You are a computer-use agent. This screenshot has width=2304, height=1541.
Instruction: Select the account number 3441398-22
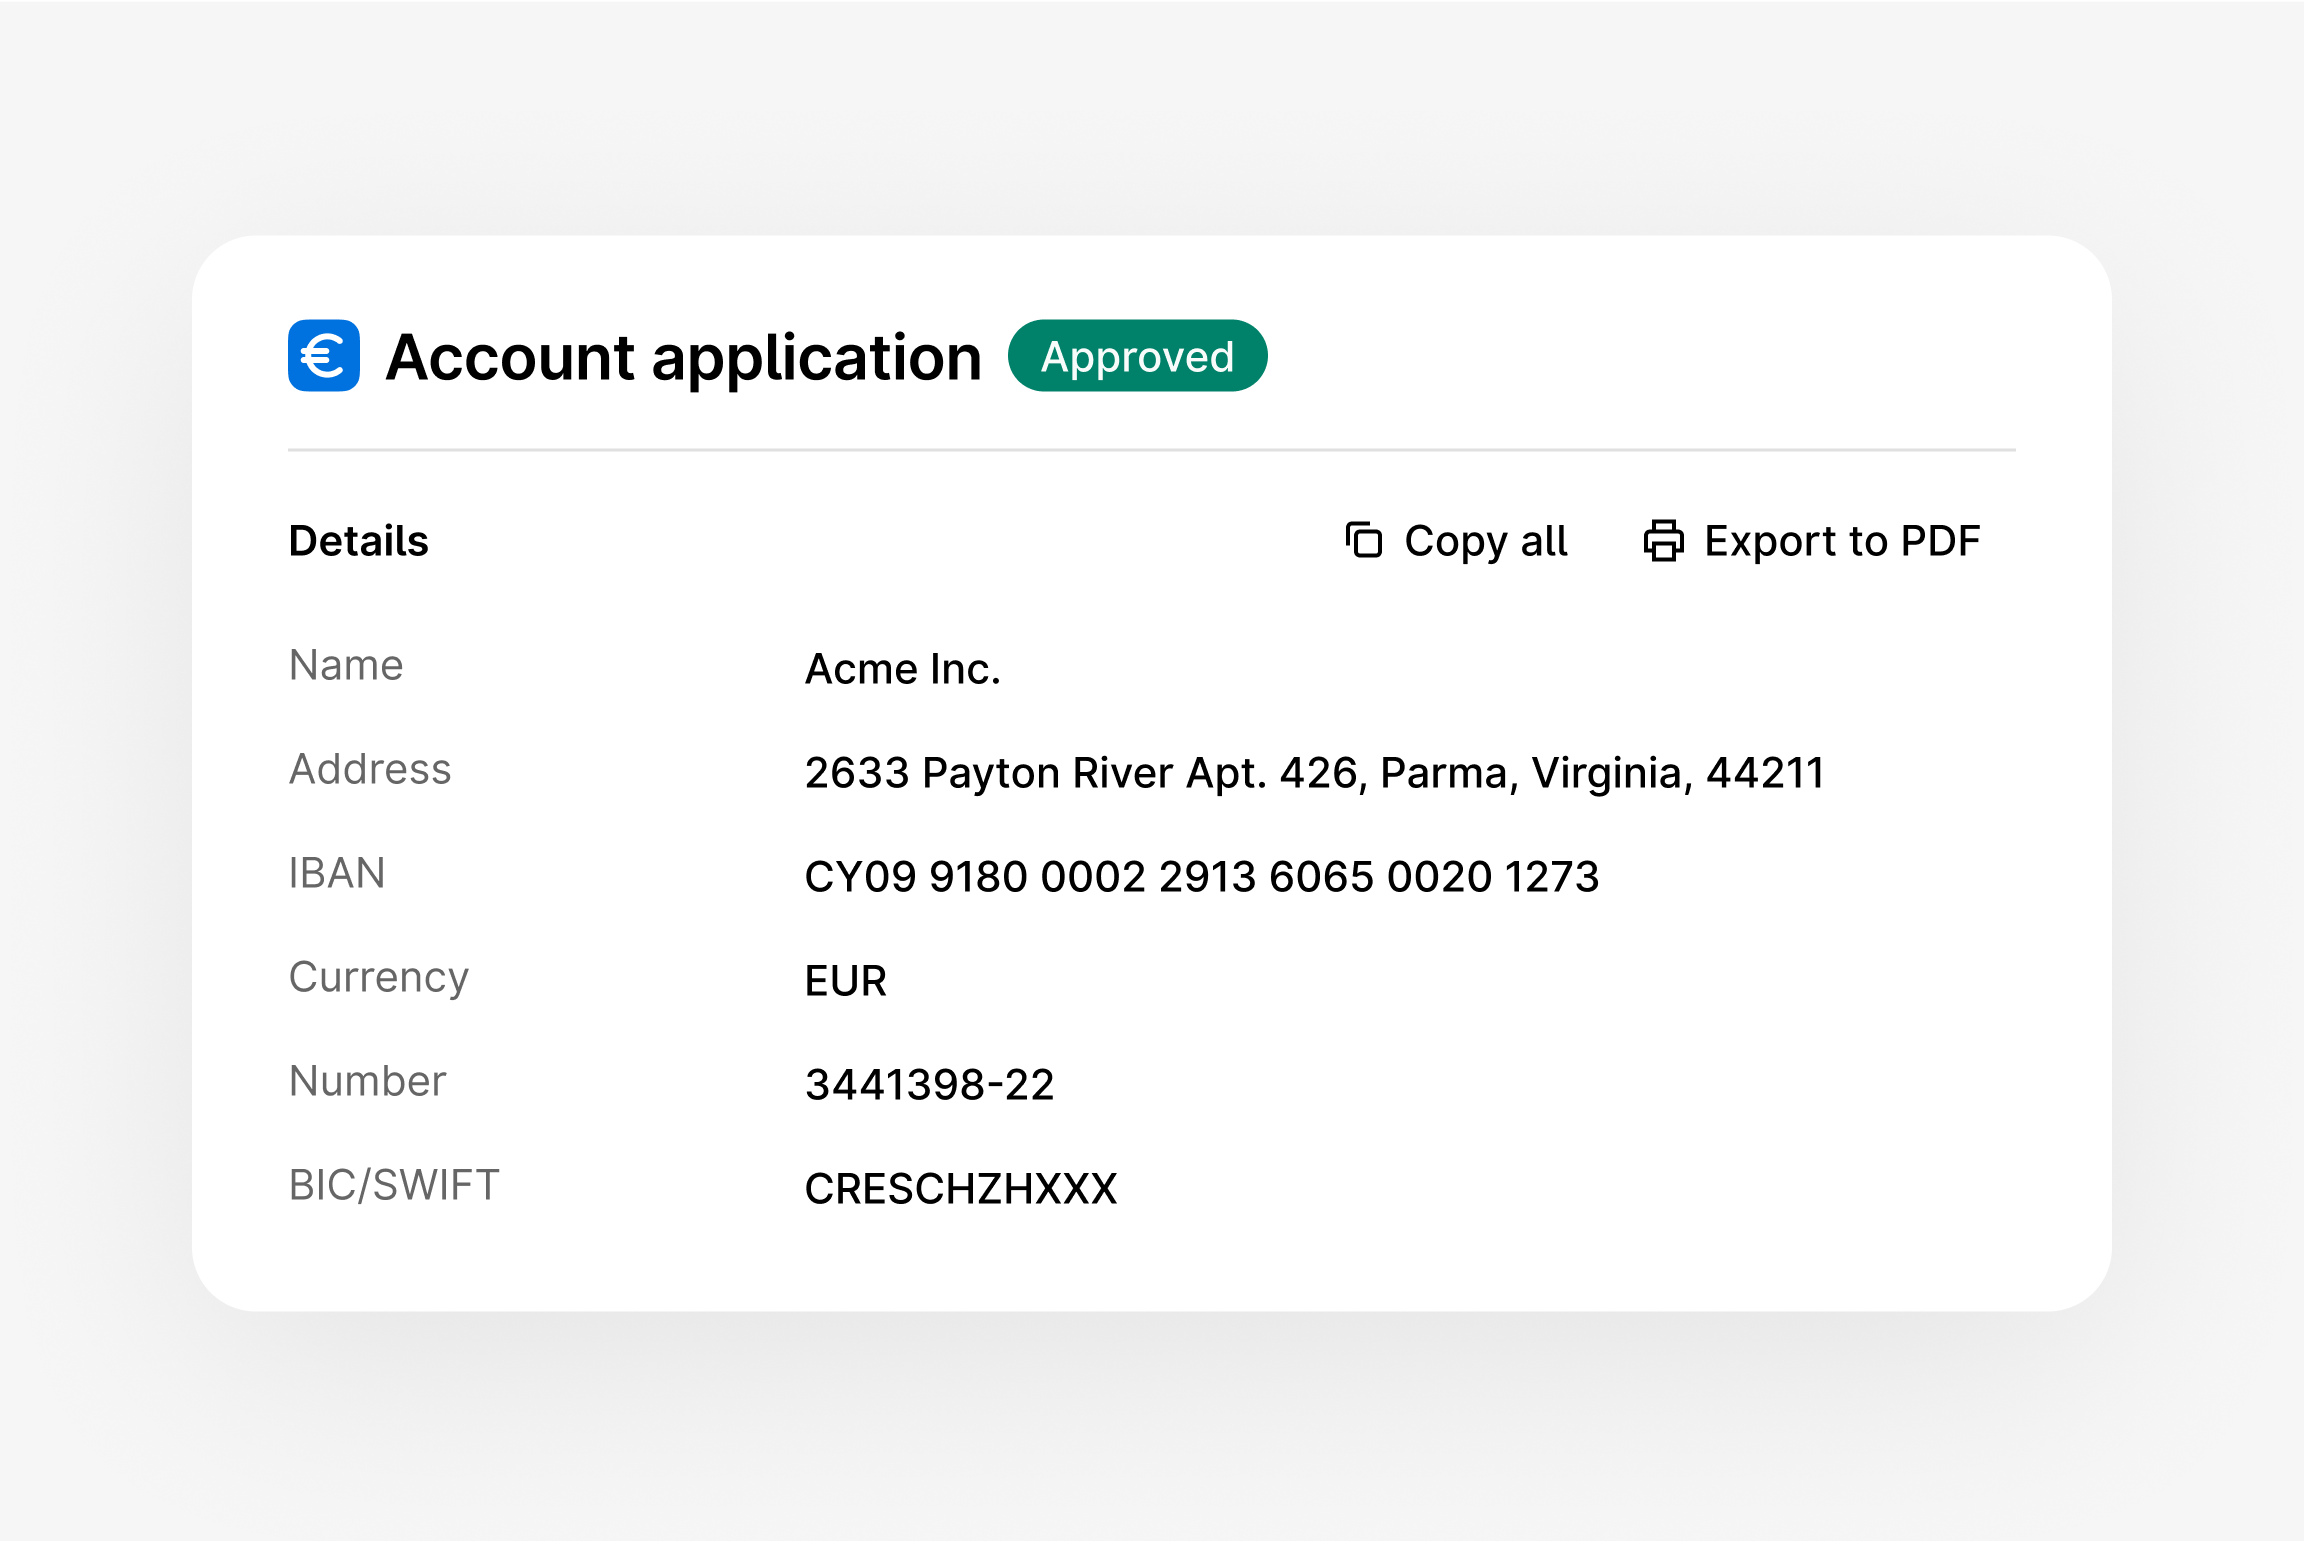click(928, 1084)
